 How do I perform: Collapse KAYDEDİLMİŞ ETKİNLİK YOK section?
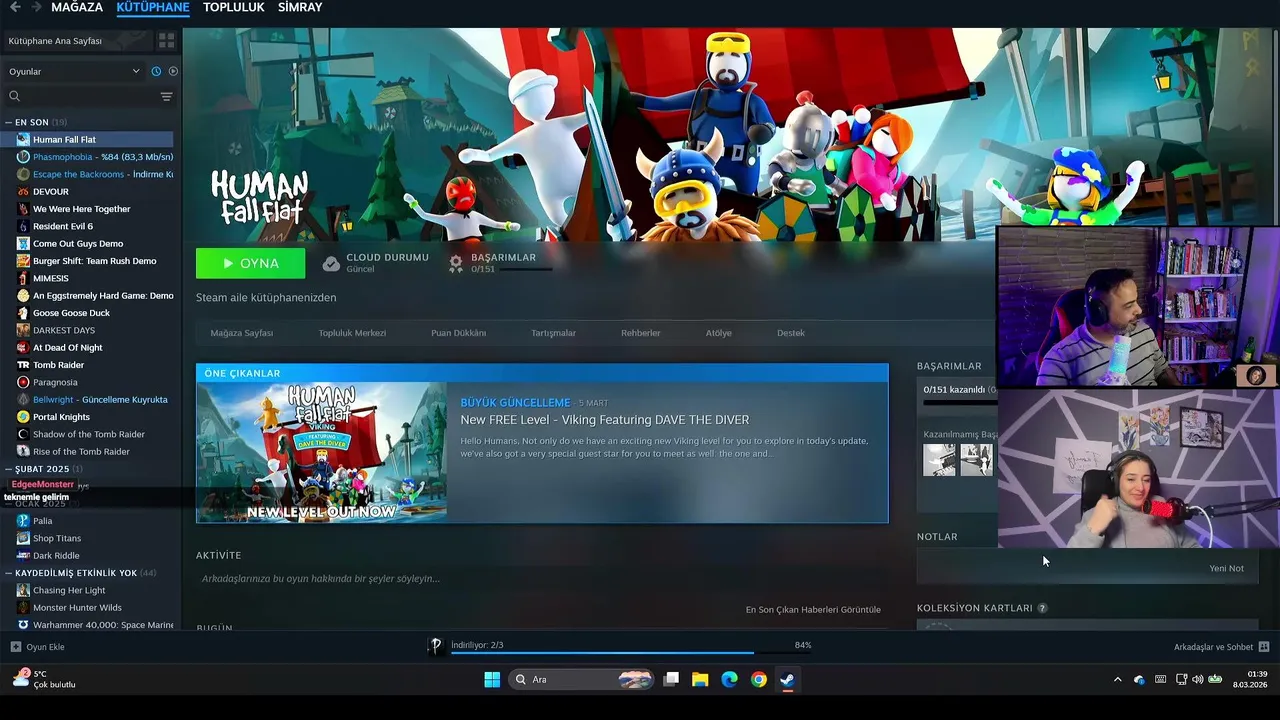(9, 573)
